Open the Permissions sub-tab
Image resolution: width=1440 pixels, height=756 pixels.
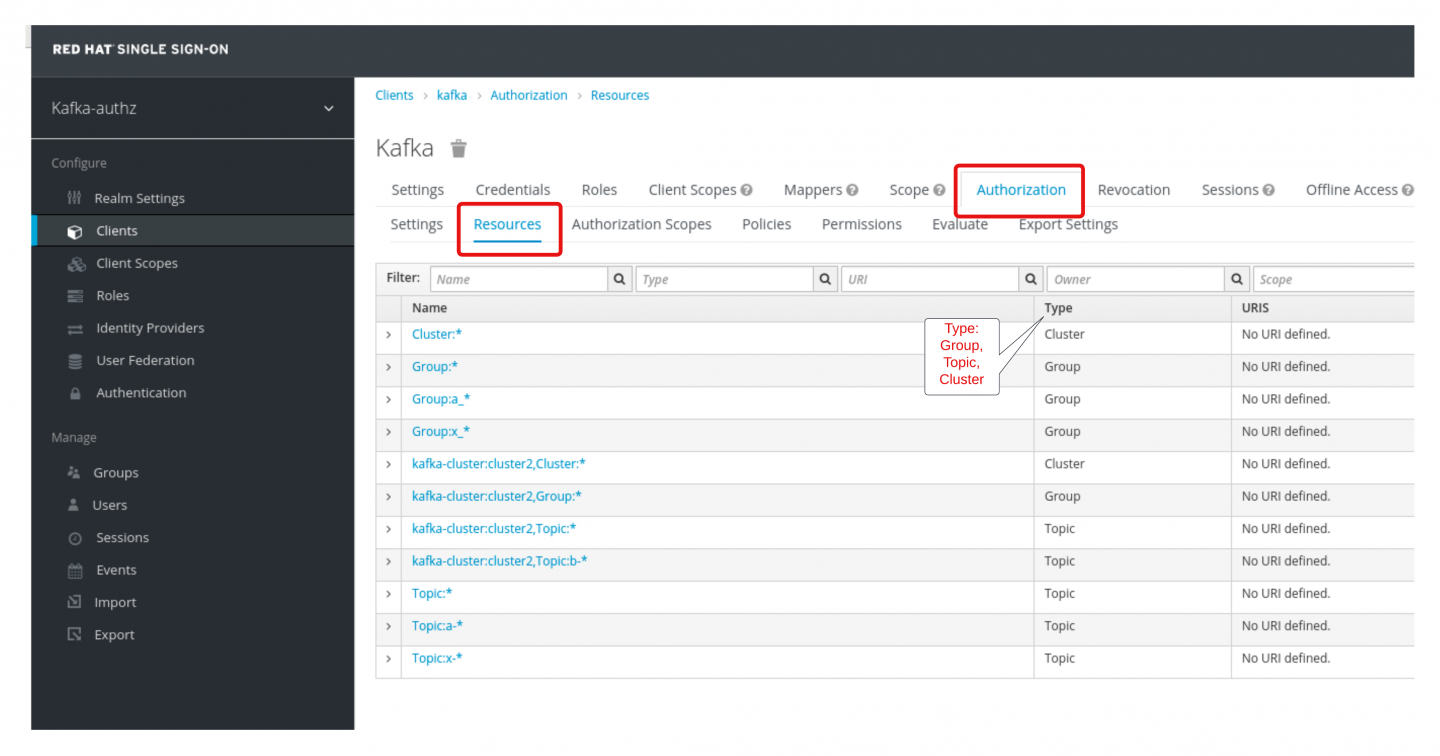[861, 224]
